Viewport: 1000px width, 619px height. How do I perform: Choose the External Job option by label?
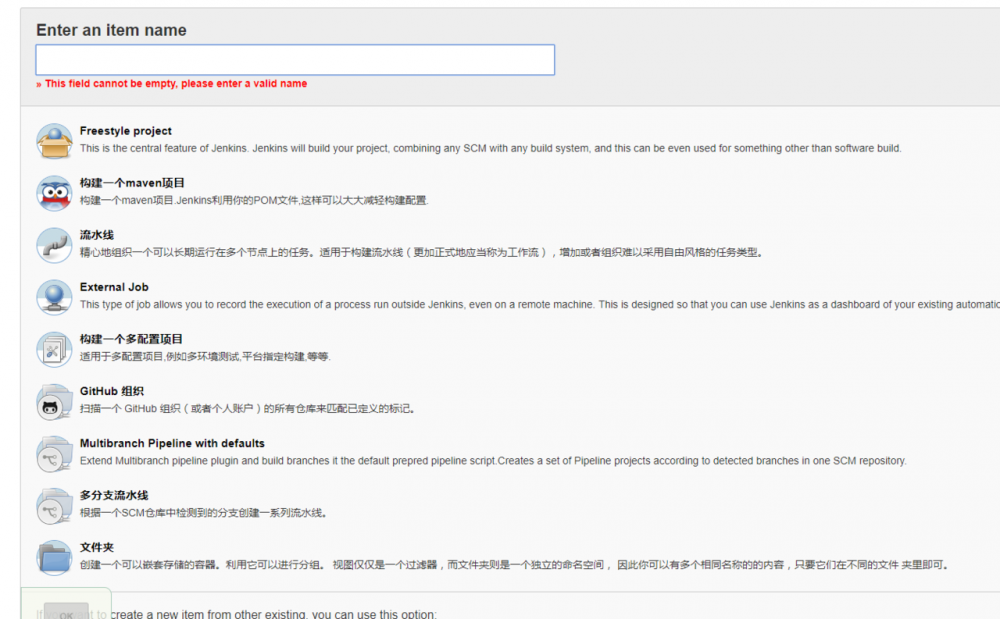[111, 287]
